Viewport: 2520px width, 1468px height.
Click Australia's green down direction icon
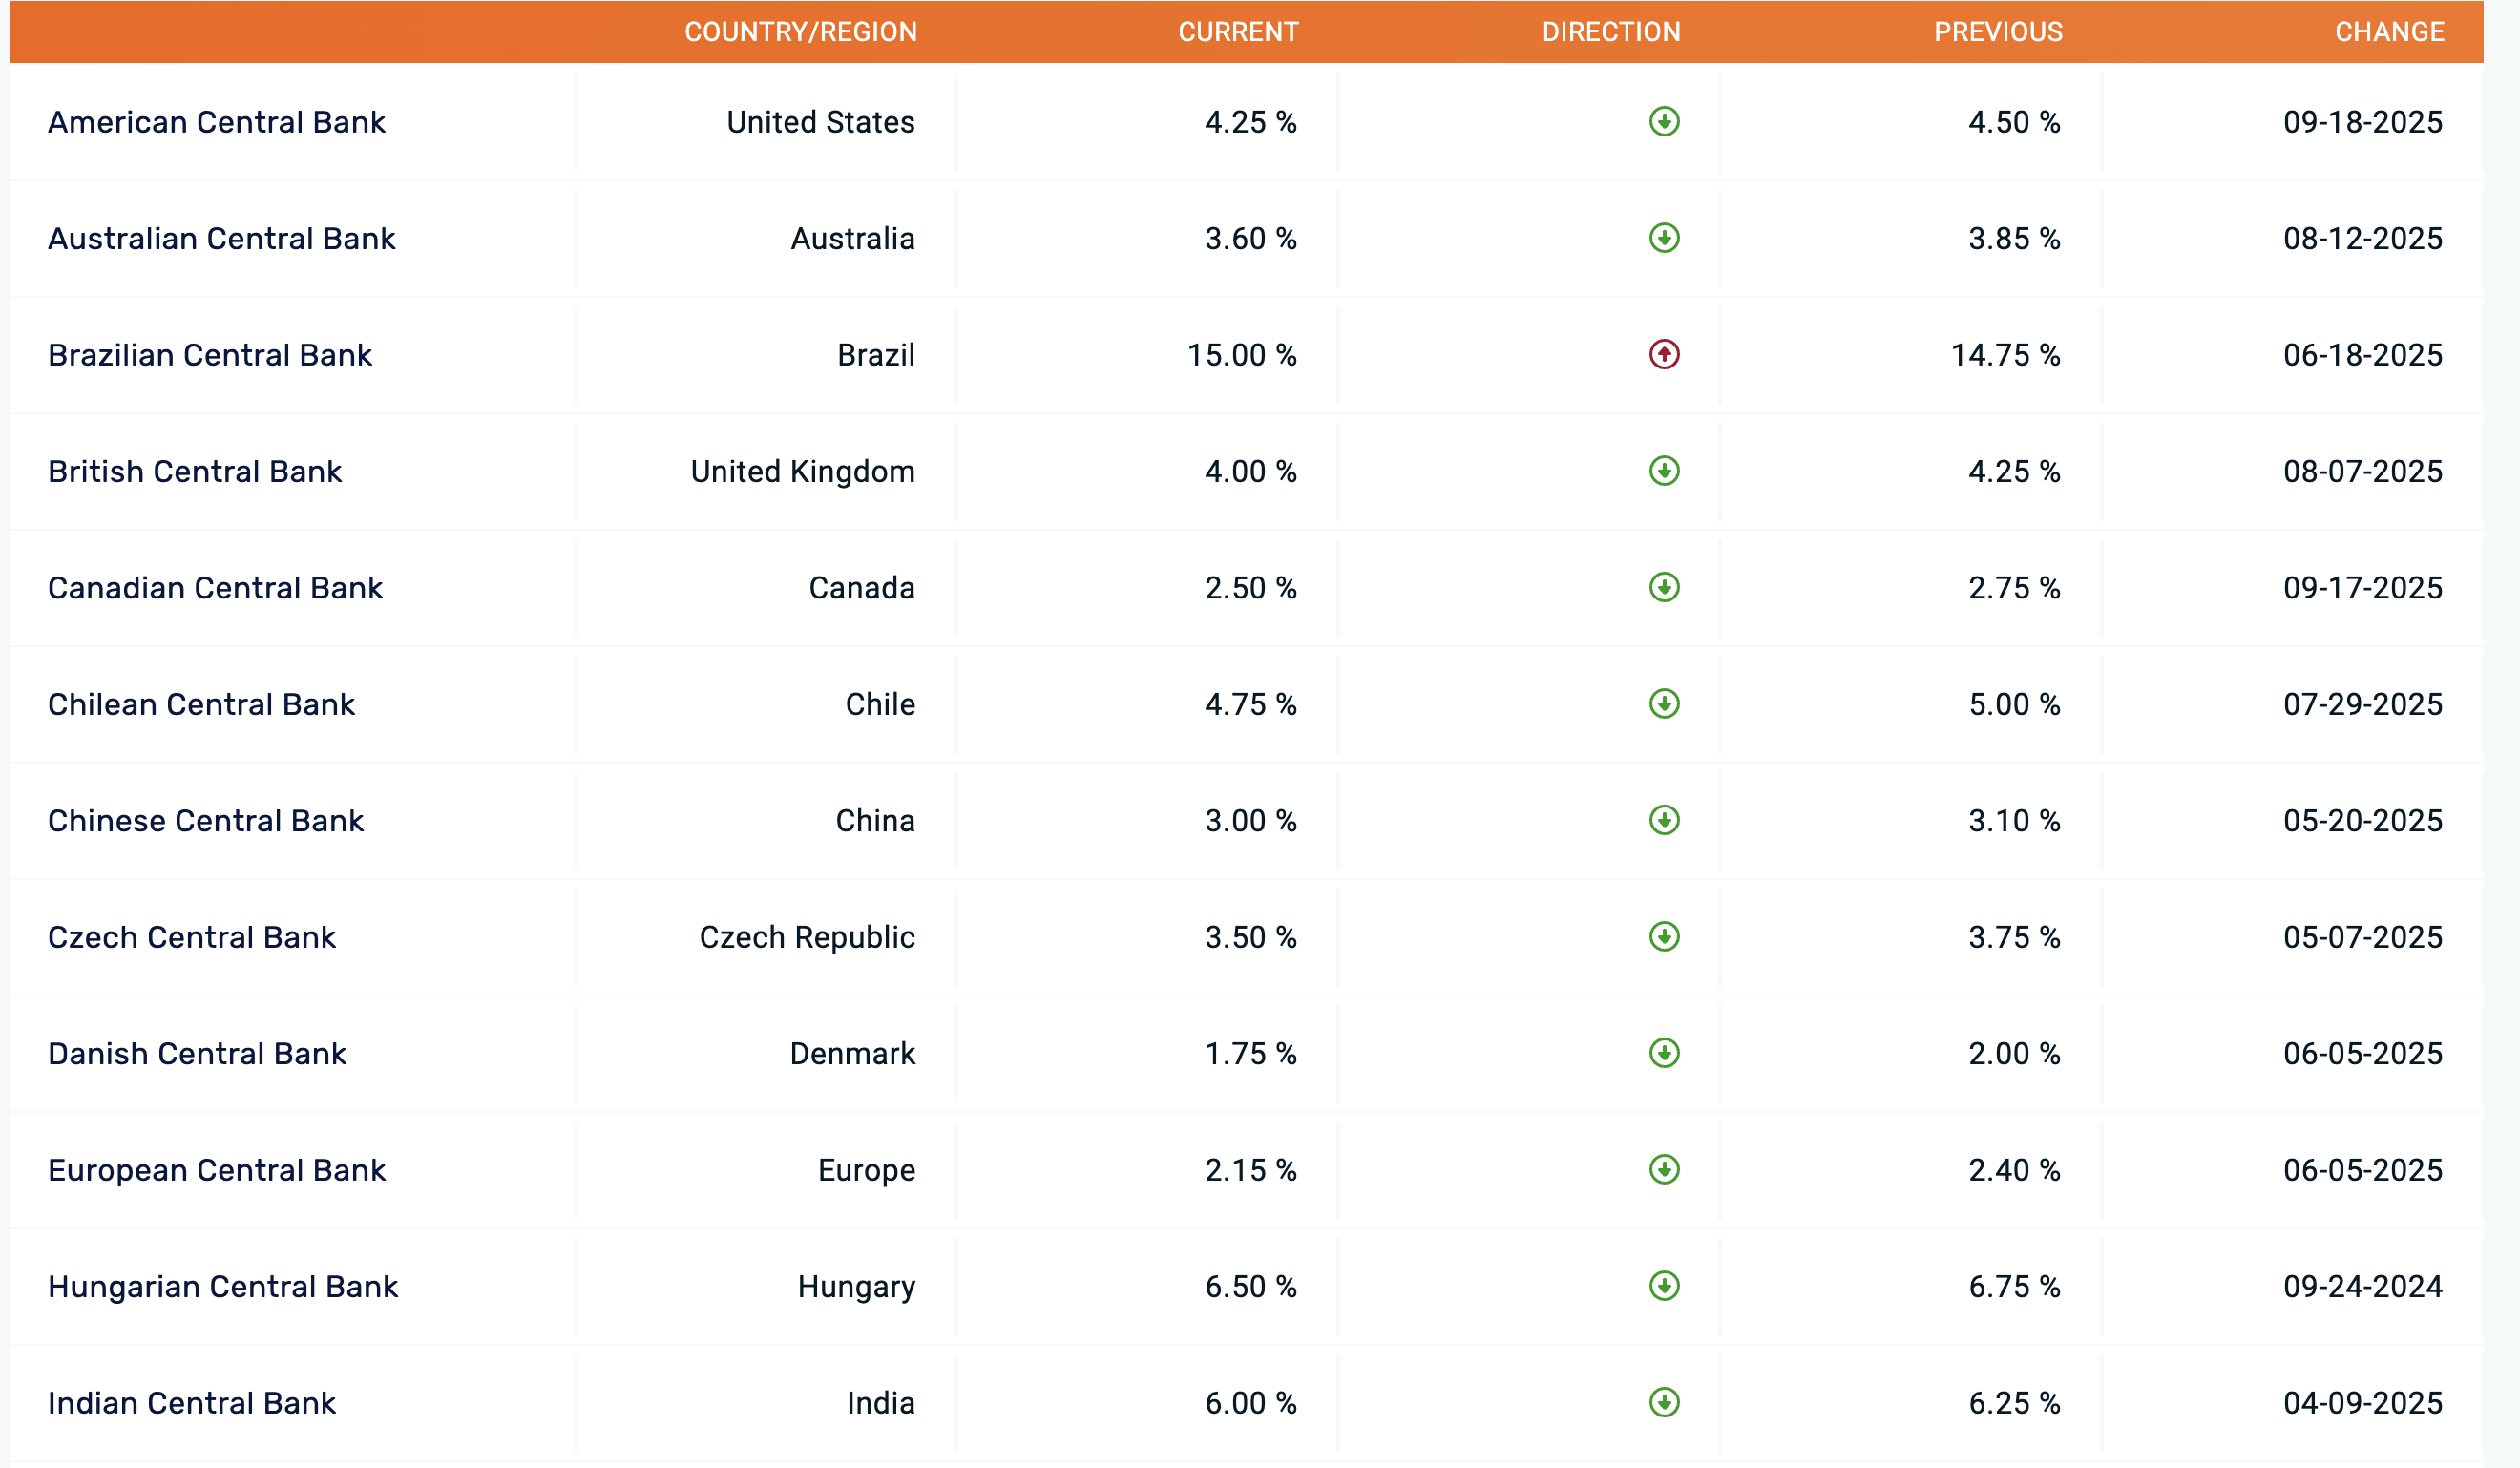[x=1664, y=238]
